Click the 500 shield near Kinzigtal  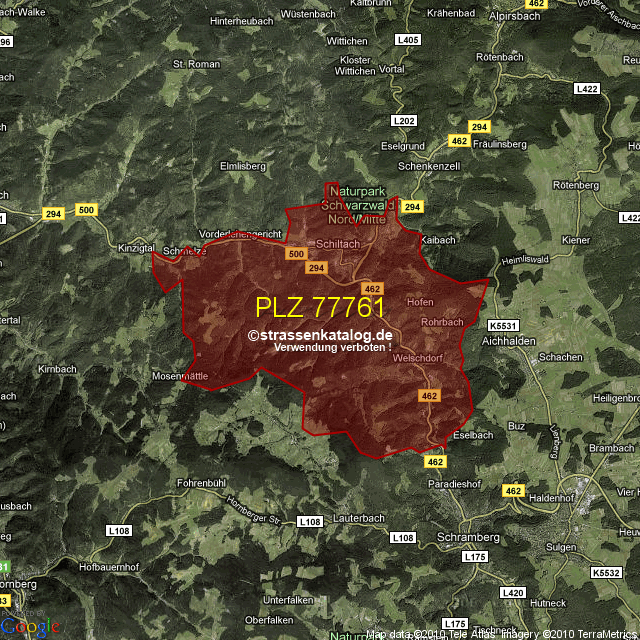[x=87, y=209]
